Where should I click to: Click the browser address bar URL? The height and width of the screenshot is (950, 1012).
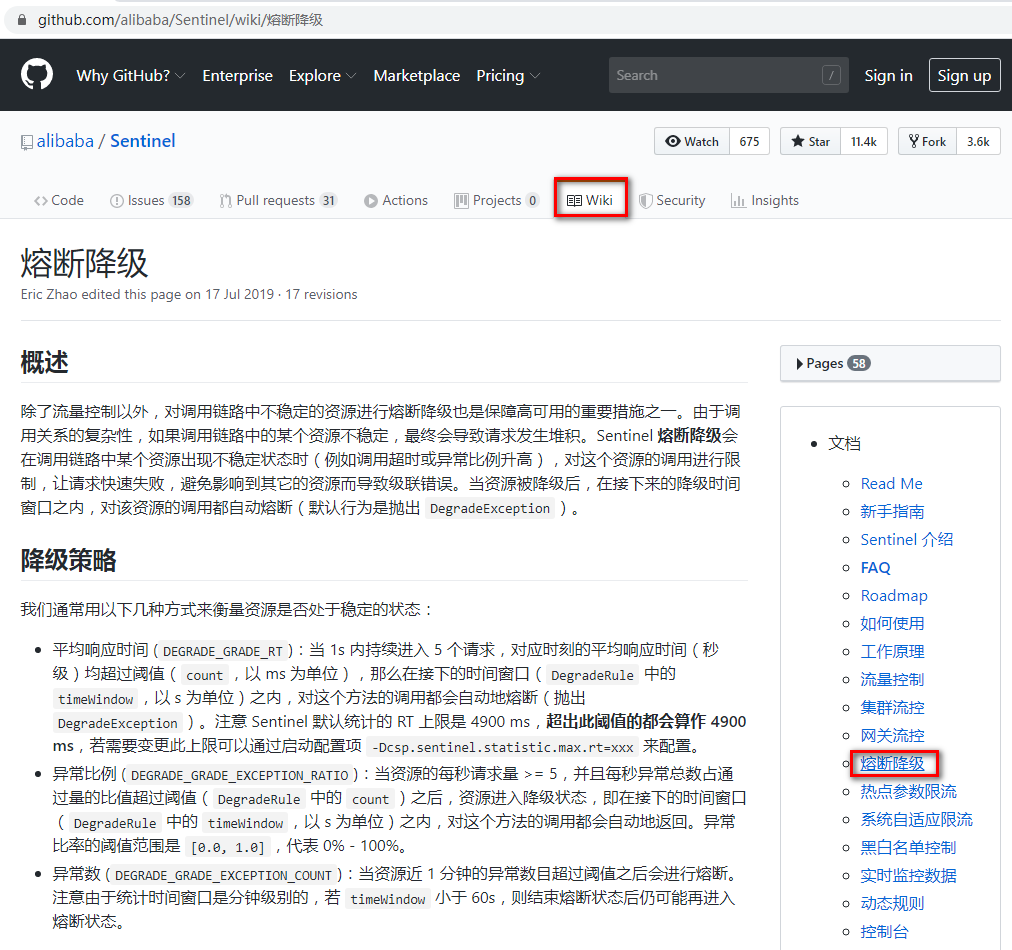point(180,20)
